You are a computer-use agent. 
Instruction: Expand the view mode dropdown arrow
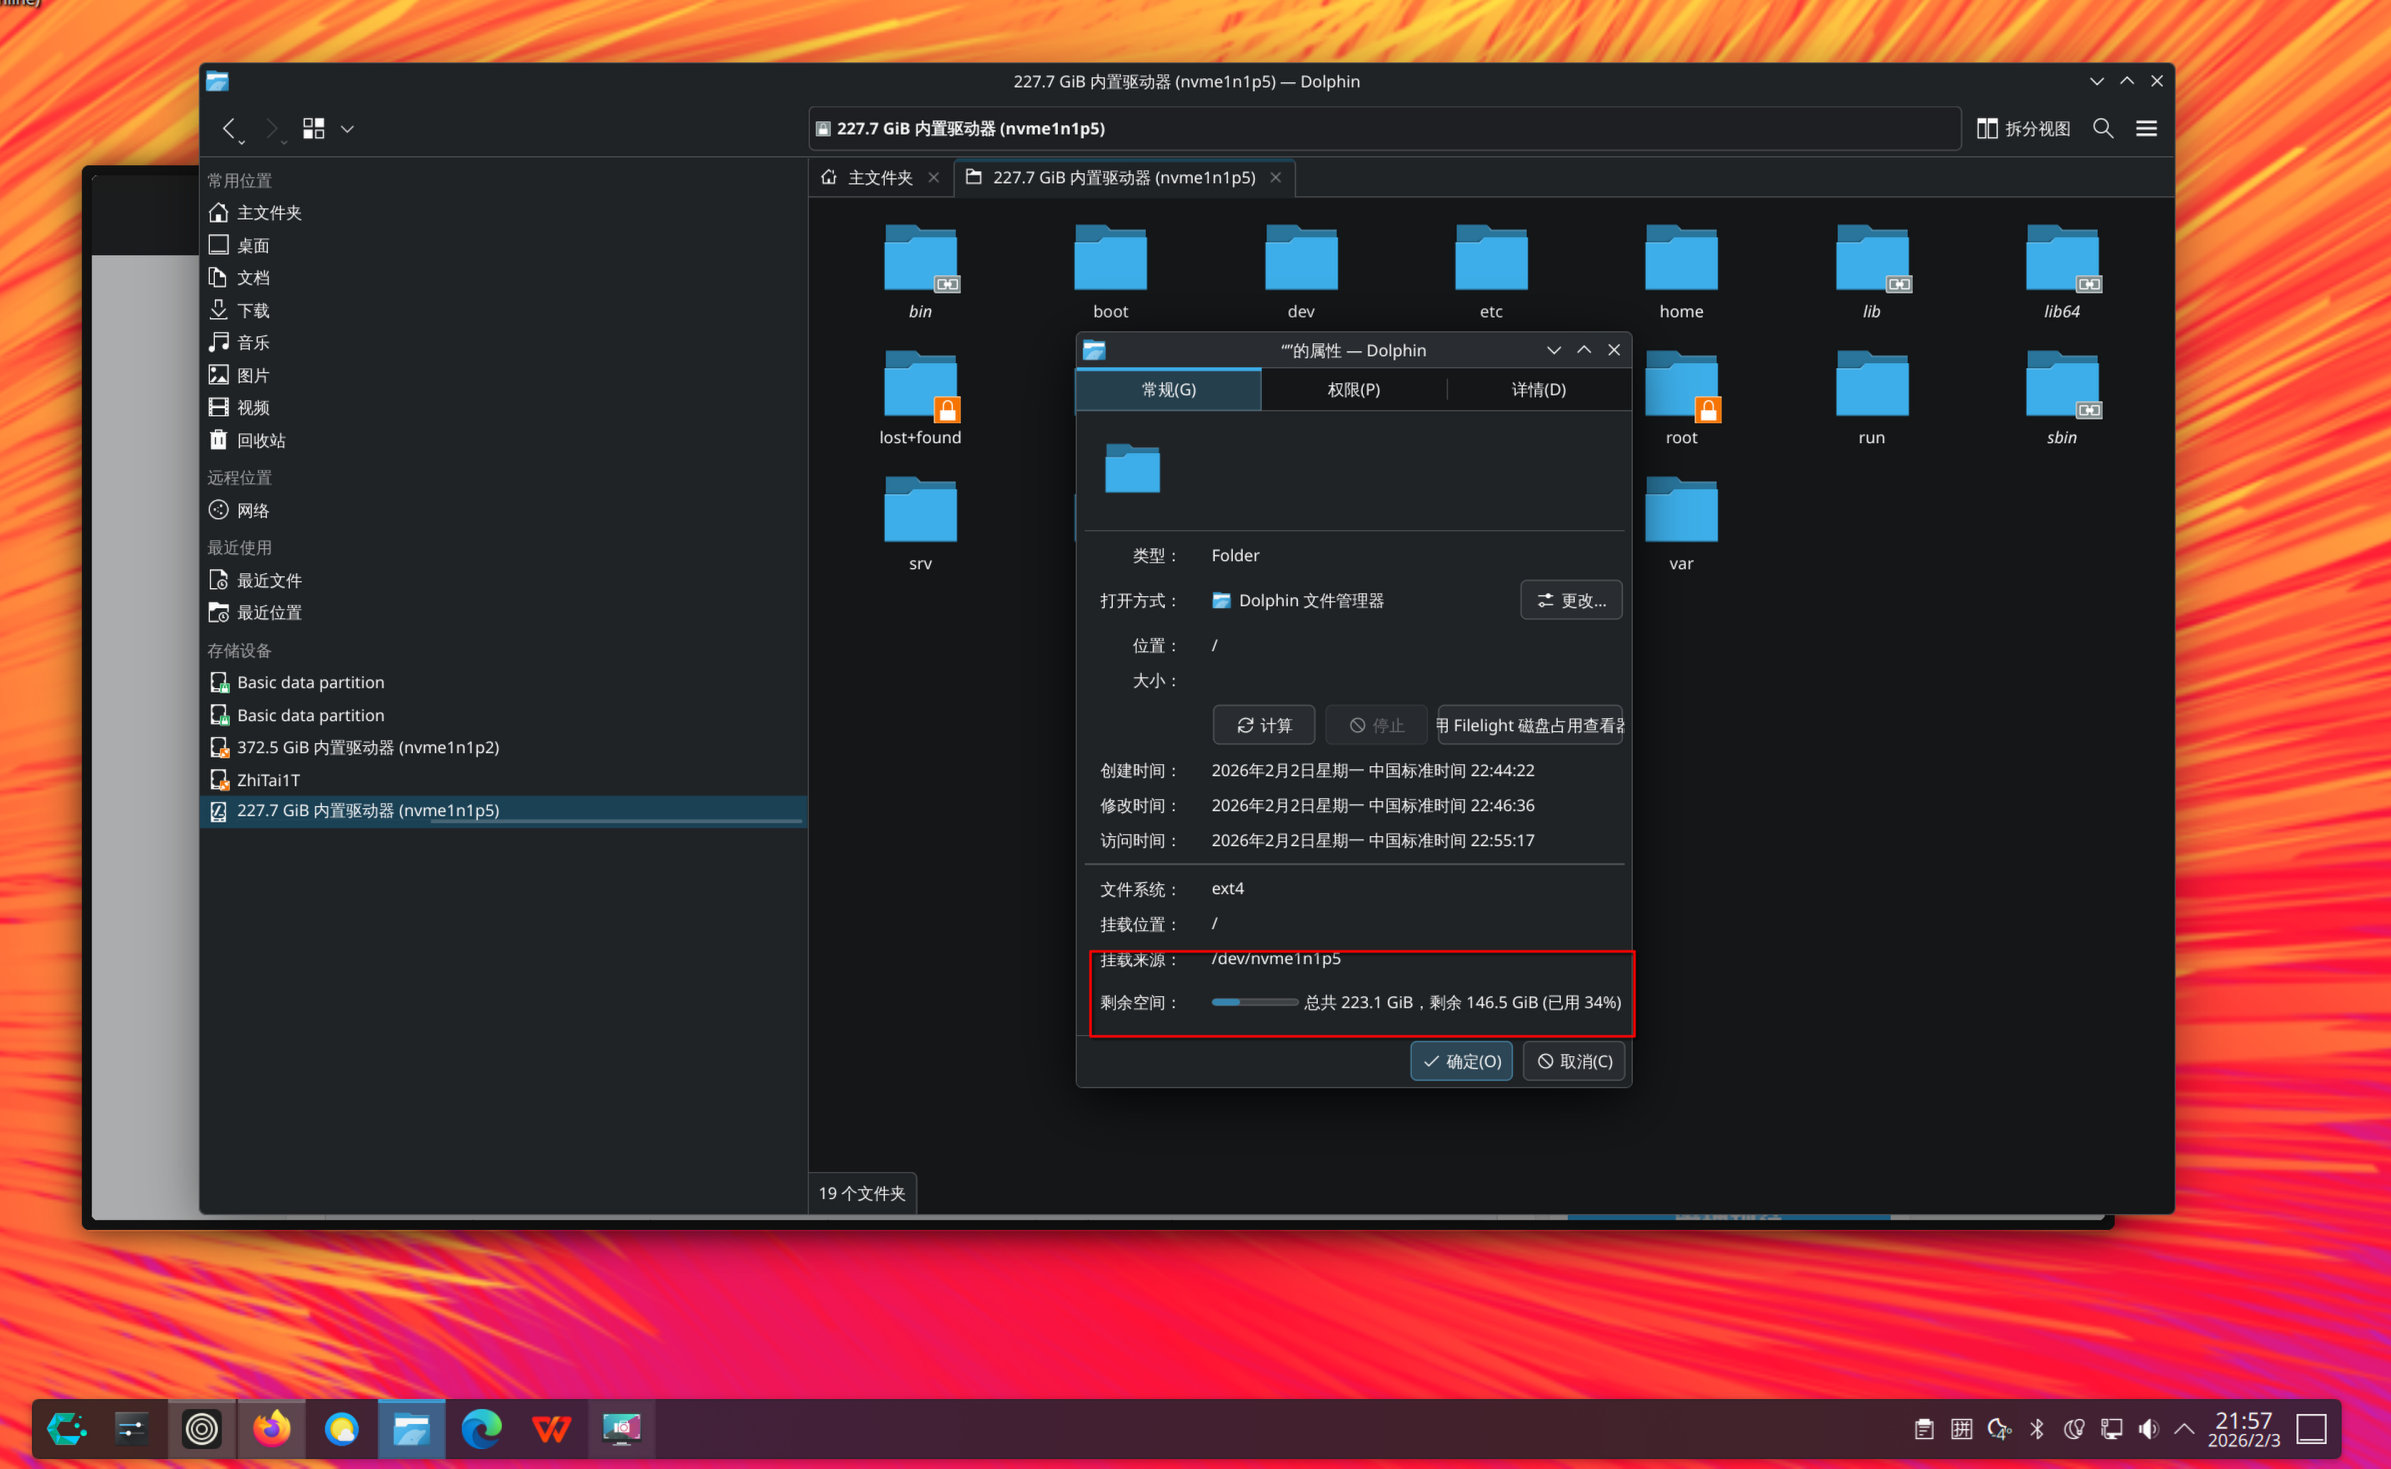point(347,129)
